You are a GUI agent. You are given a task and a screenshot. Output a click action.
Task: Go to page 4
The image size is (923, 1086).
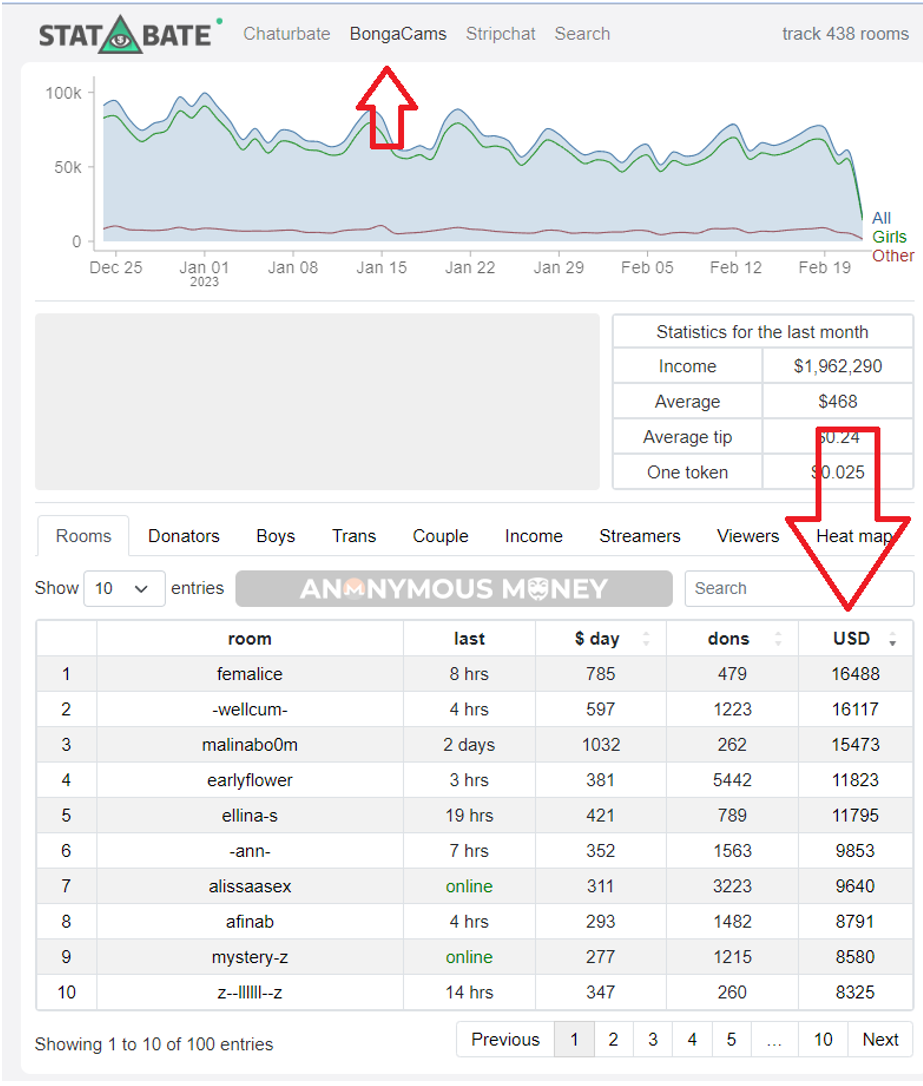pos(692,1040)
